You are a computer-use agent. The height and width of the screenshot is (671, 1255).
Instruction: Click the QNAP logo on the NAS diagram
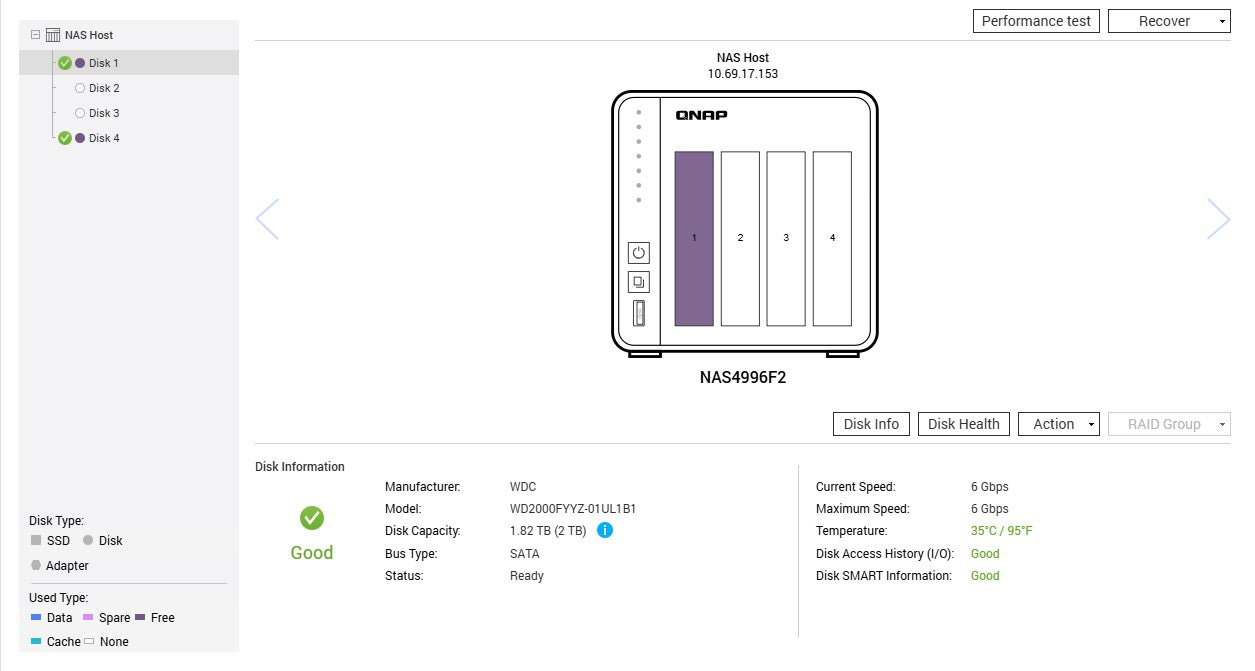tap(701, 115)
